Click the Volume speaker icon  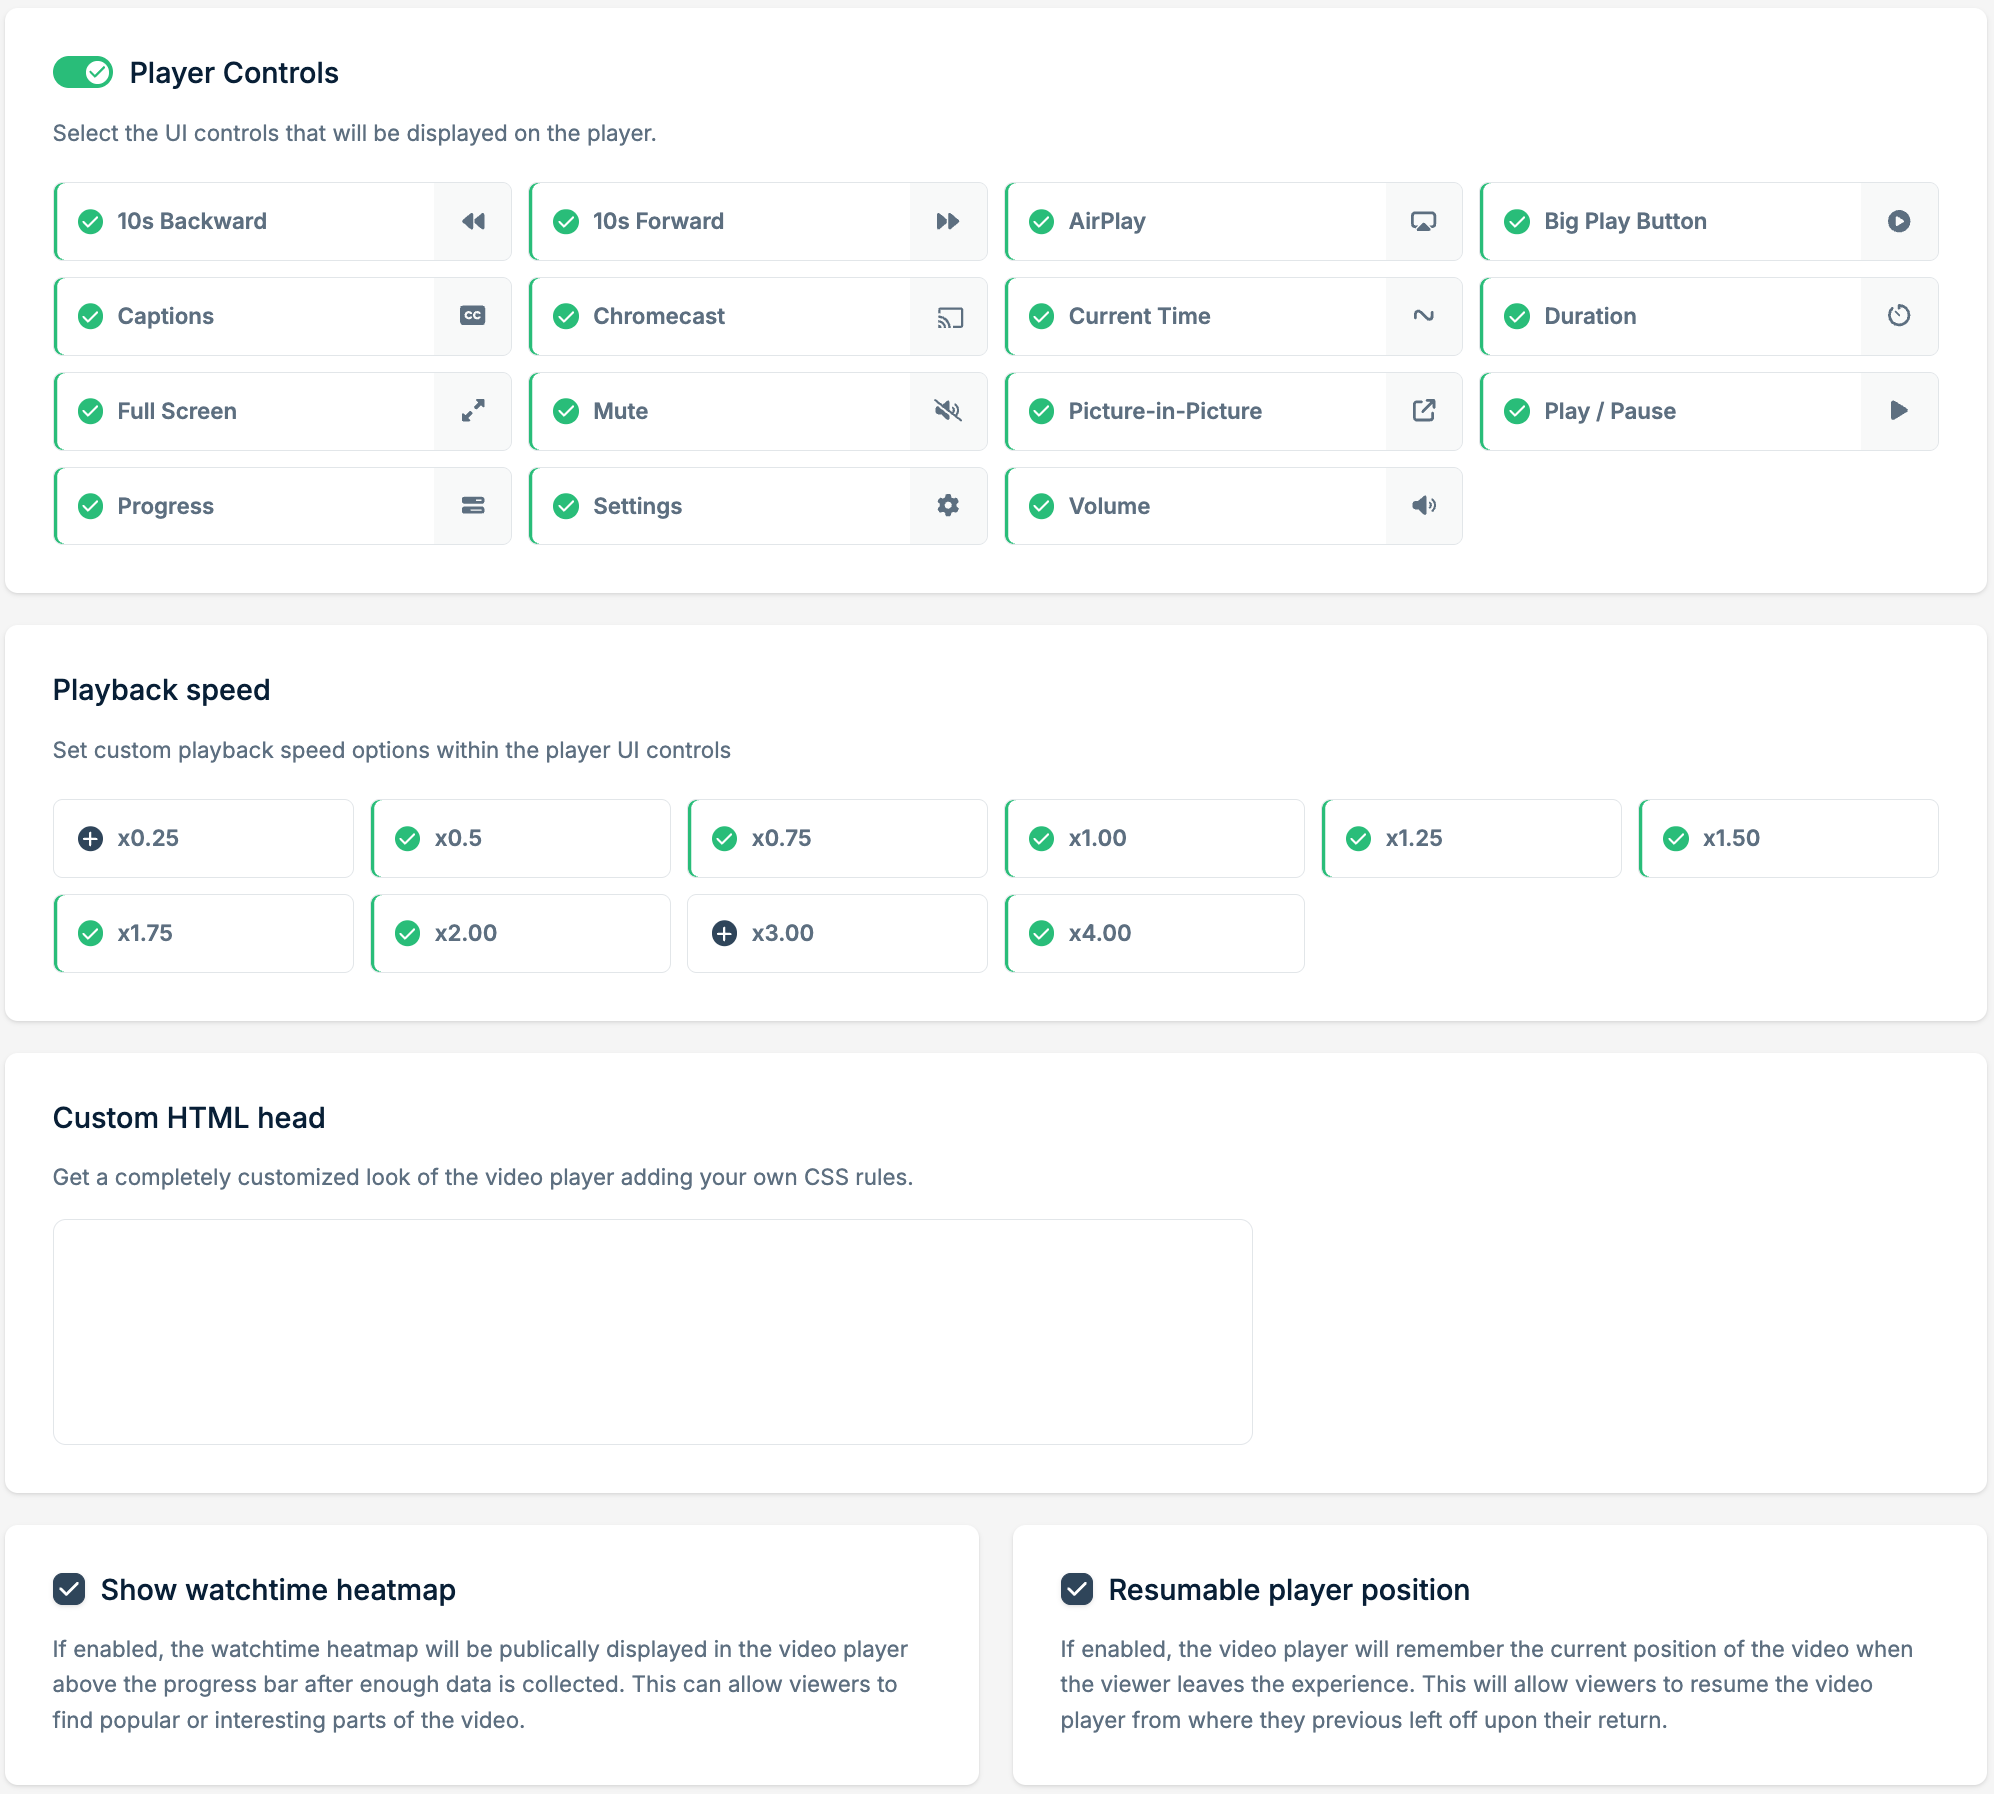[1423, 506]
